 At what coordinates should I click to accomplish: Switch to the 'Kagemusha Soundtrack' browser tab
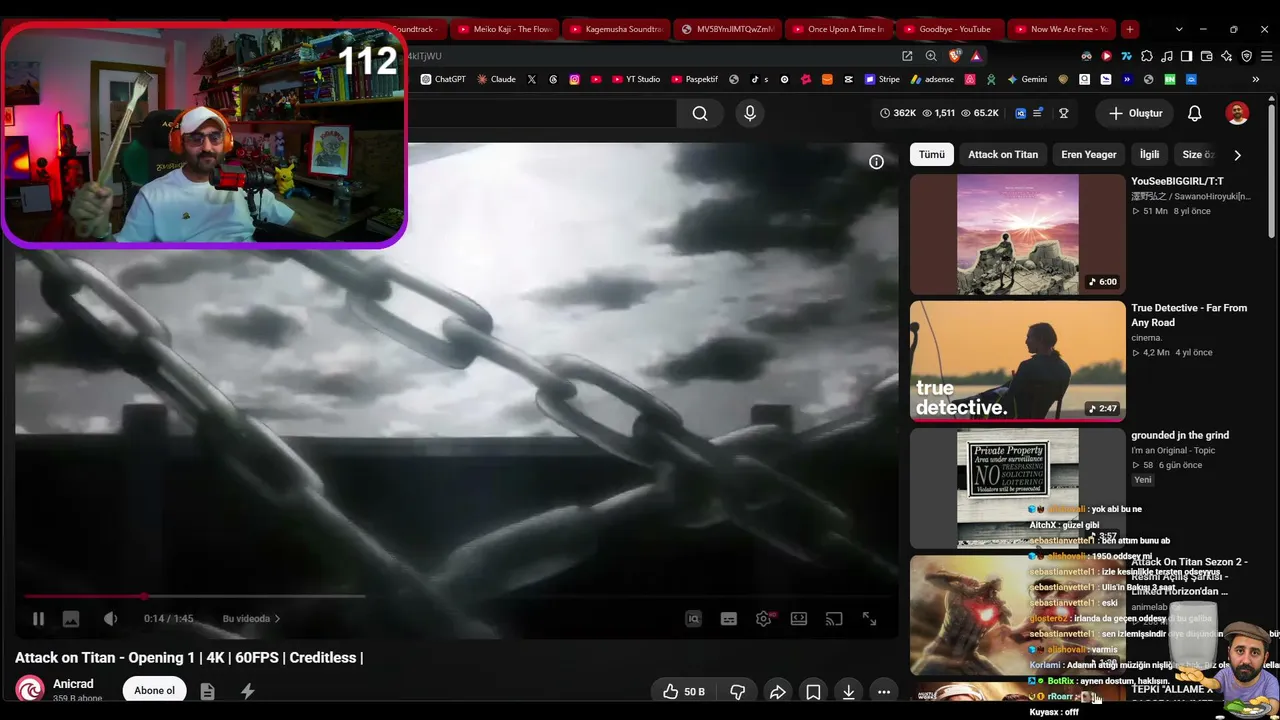(x=614, y=29)
